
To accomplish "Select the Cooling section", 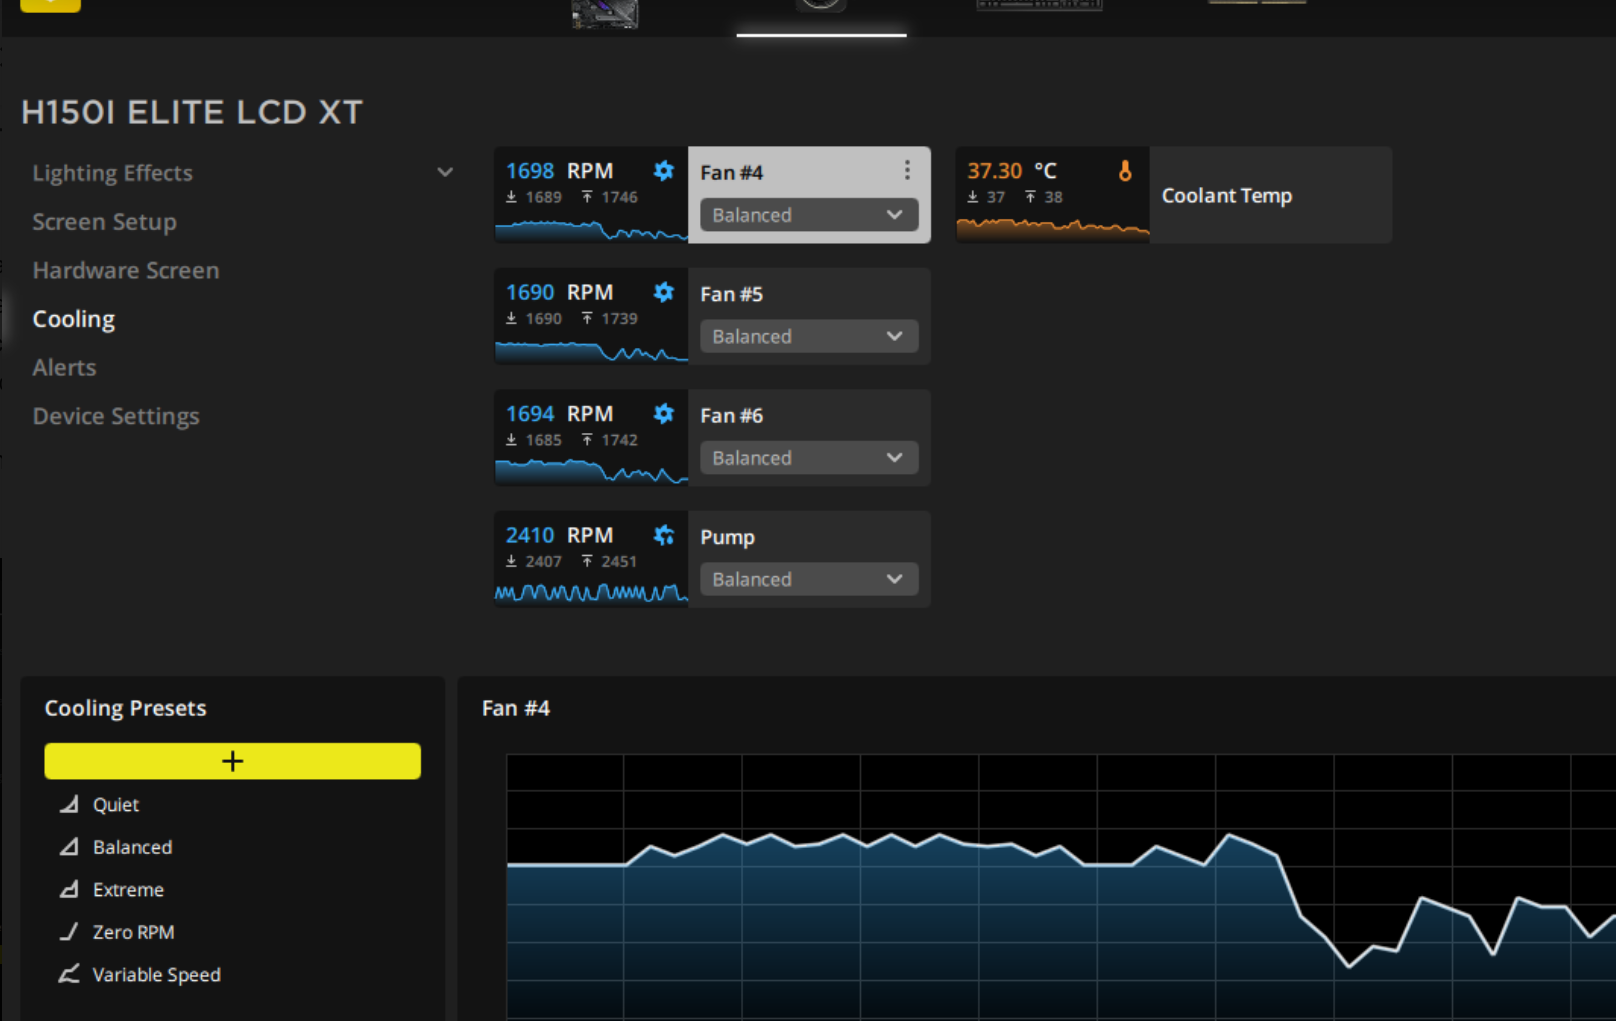I will point(74,319).
